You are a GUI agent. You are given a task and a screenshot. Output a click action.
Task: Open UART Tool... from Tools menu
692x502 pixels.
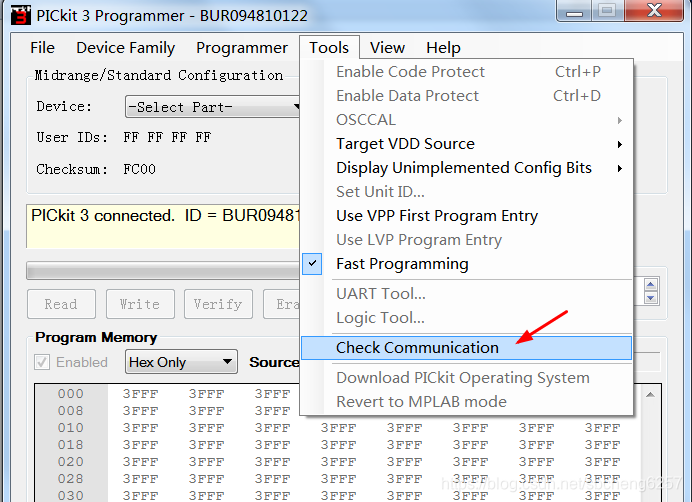[x=467, y=294]
